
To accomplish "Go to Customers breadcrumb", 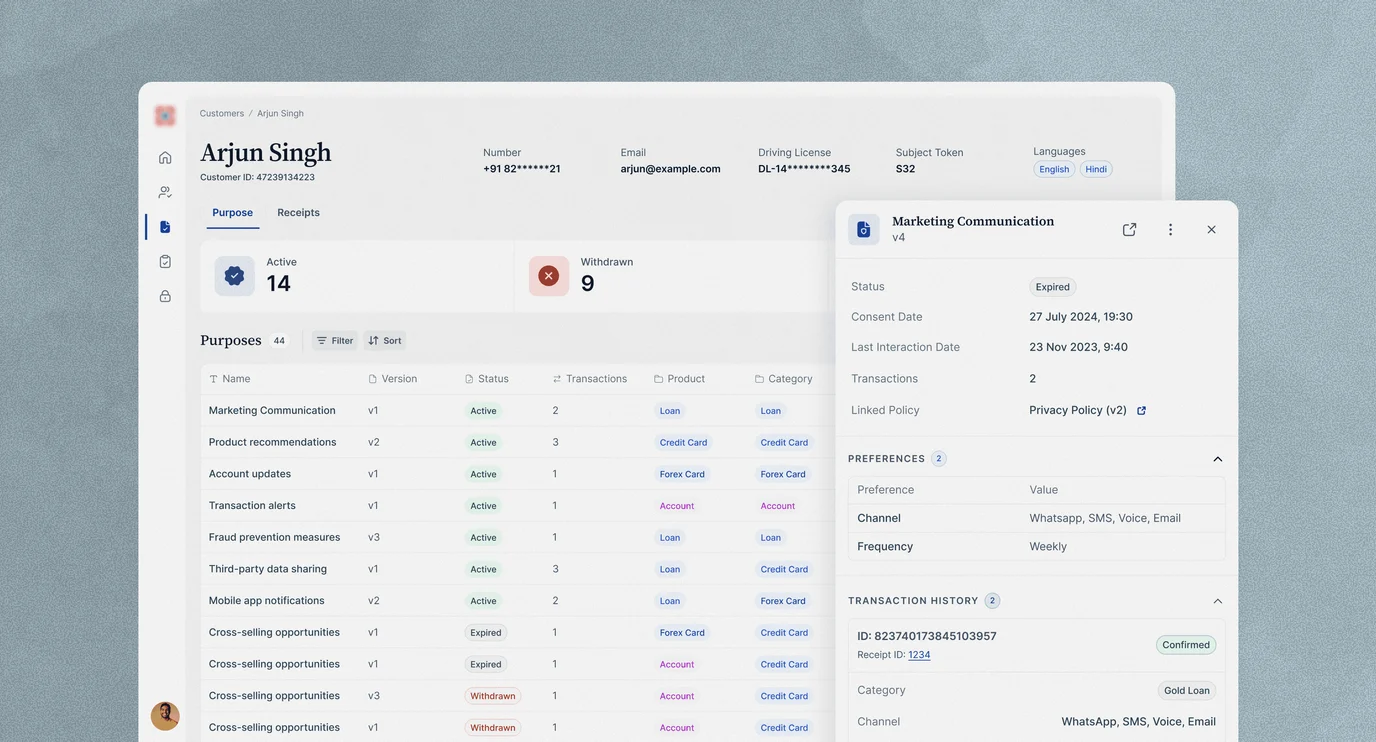I will (222, 114).
